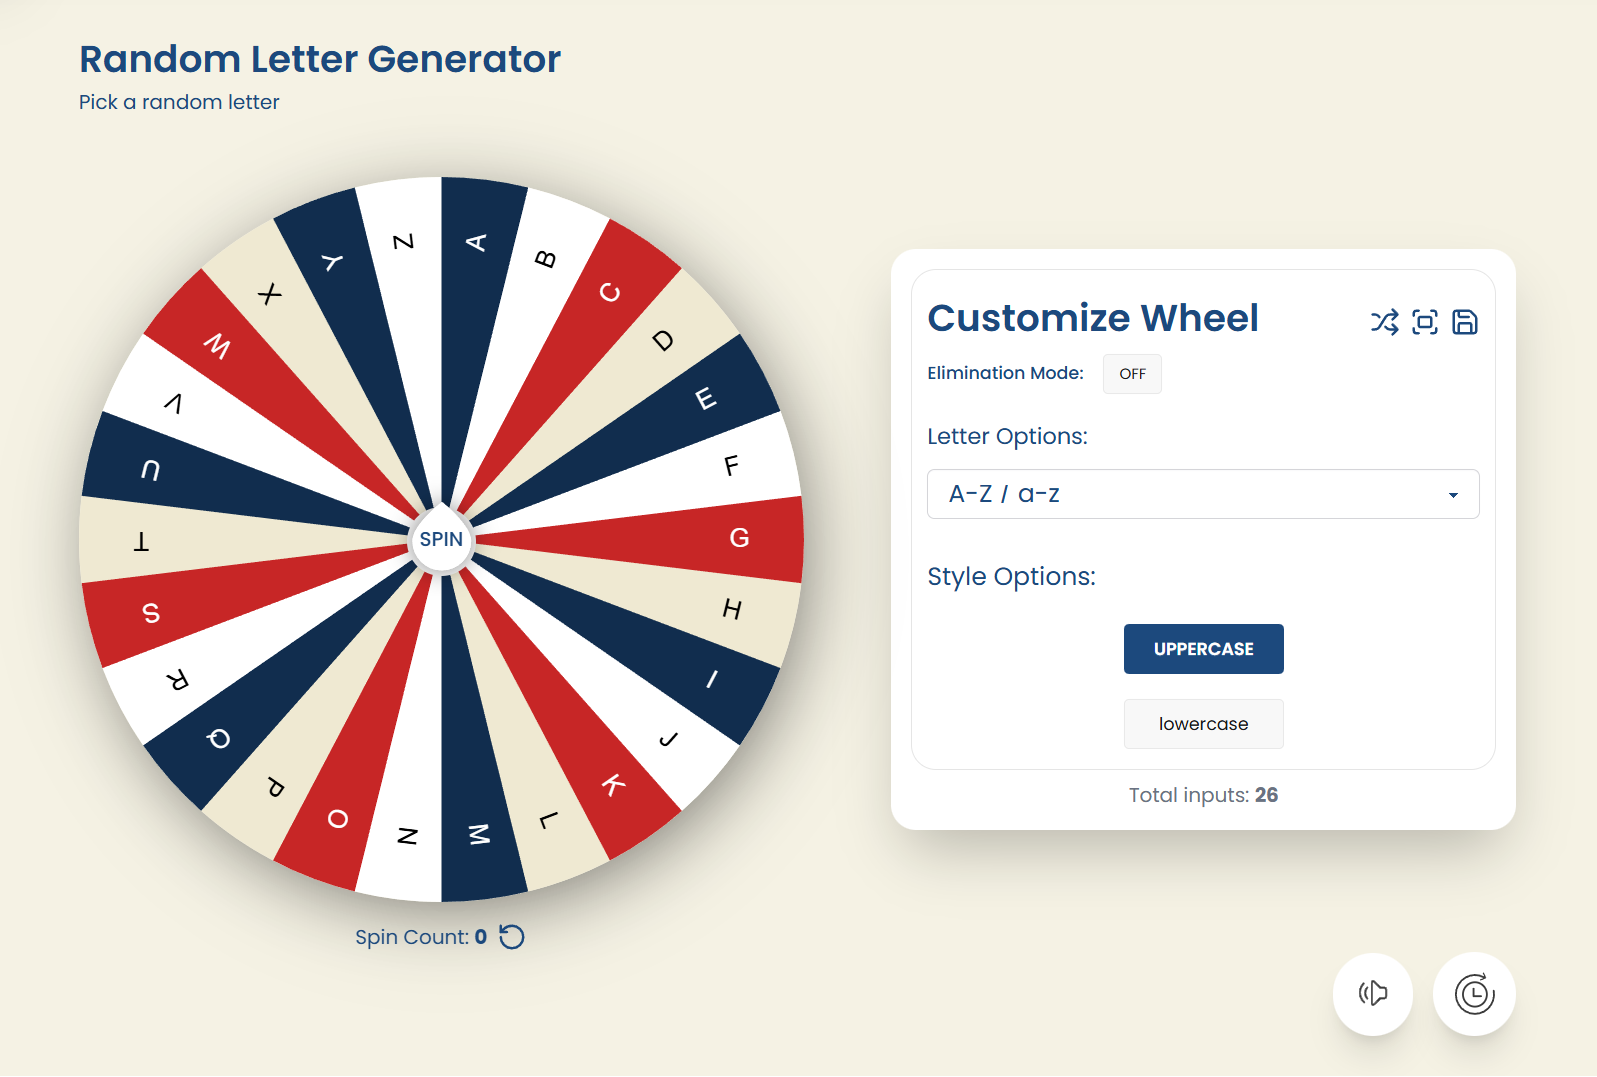
Task: Reset the spin count to zero
Action: point(512,937)
